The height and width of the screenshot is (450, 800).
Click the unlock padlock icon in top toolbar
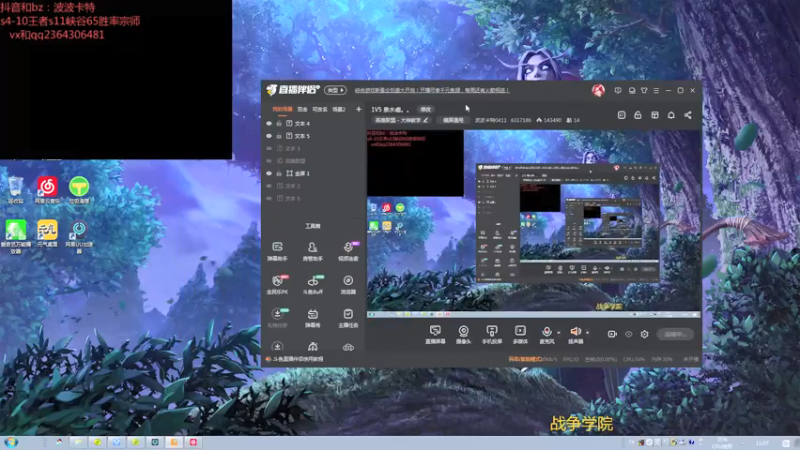[x=638, y=115]
